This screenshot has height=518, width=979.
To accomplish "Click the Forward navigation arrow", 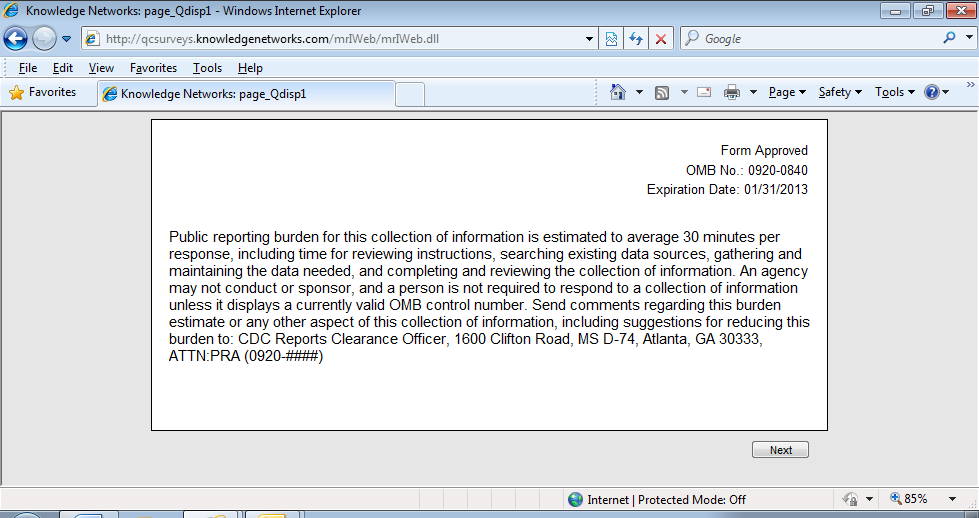I will point(44,39).
